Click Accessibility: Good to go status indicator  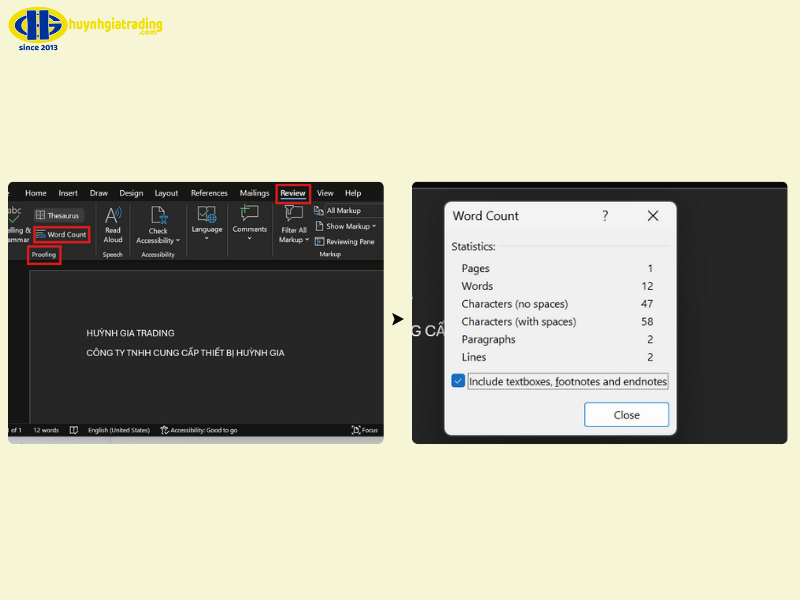[199, 430]
